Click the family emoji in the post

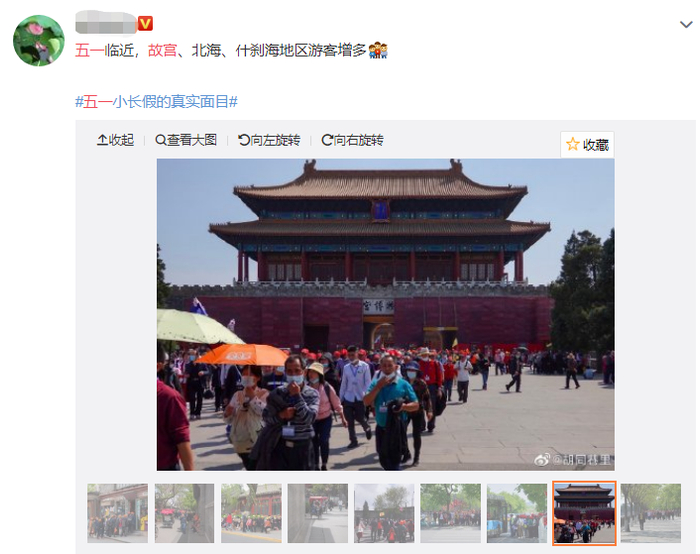point(378,50)
